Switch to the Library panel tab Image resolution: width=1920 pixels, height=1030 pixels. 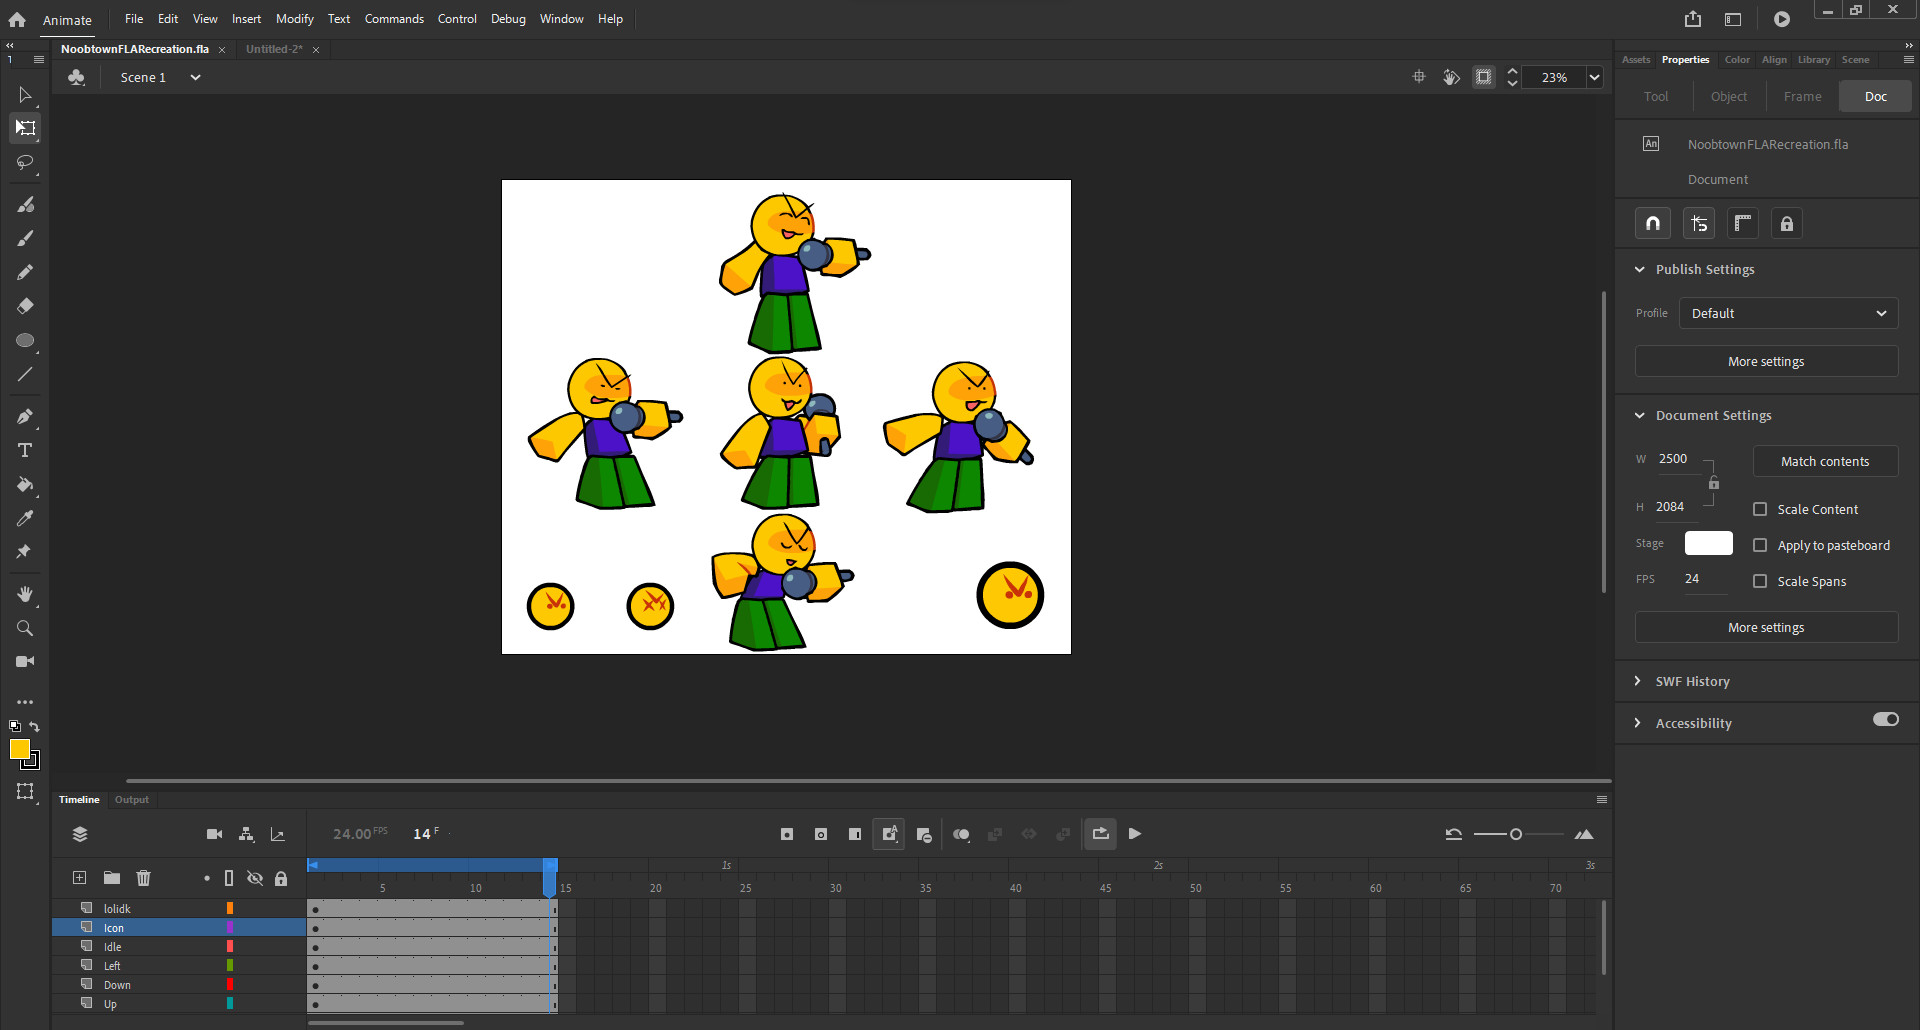pyautogui.click(x=1813, y=60)
